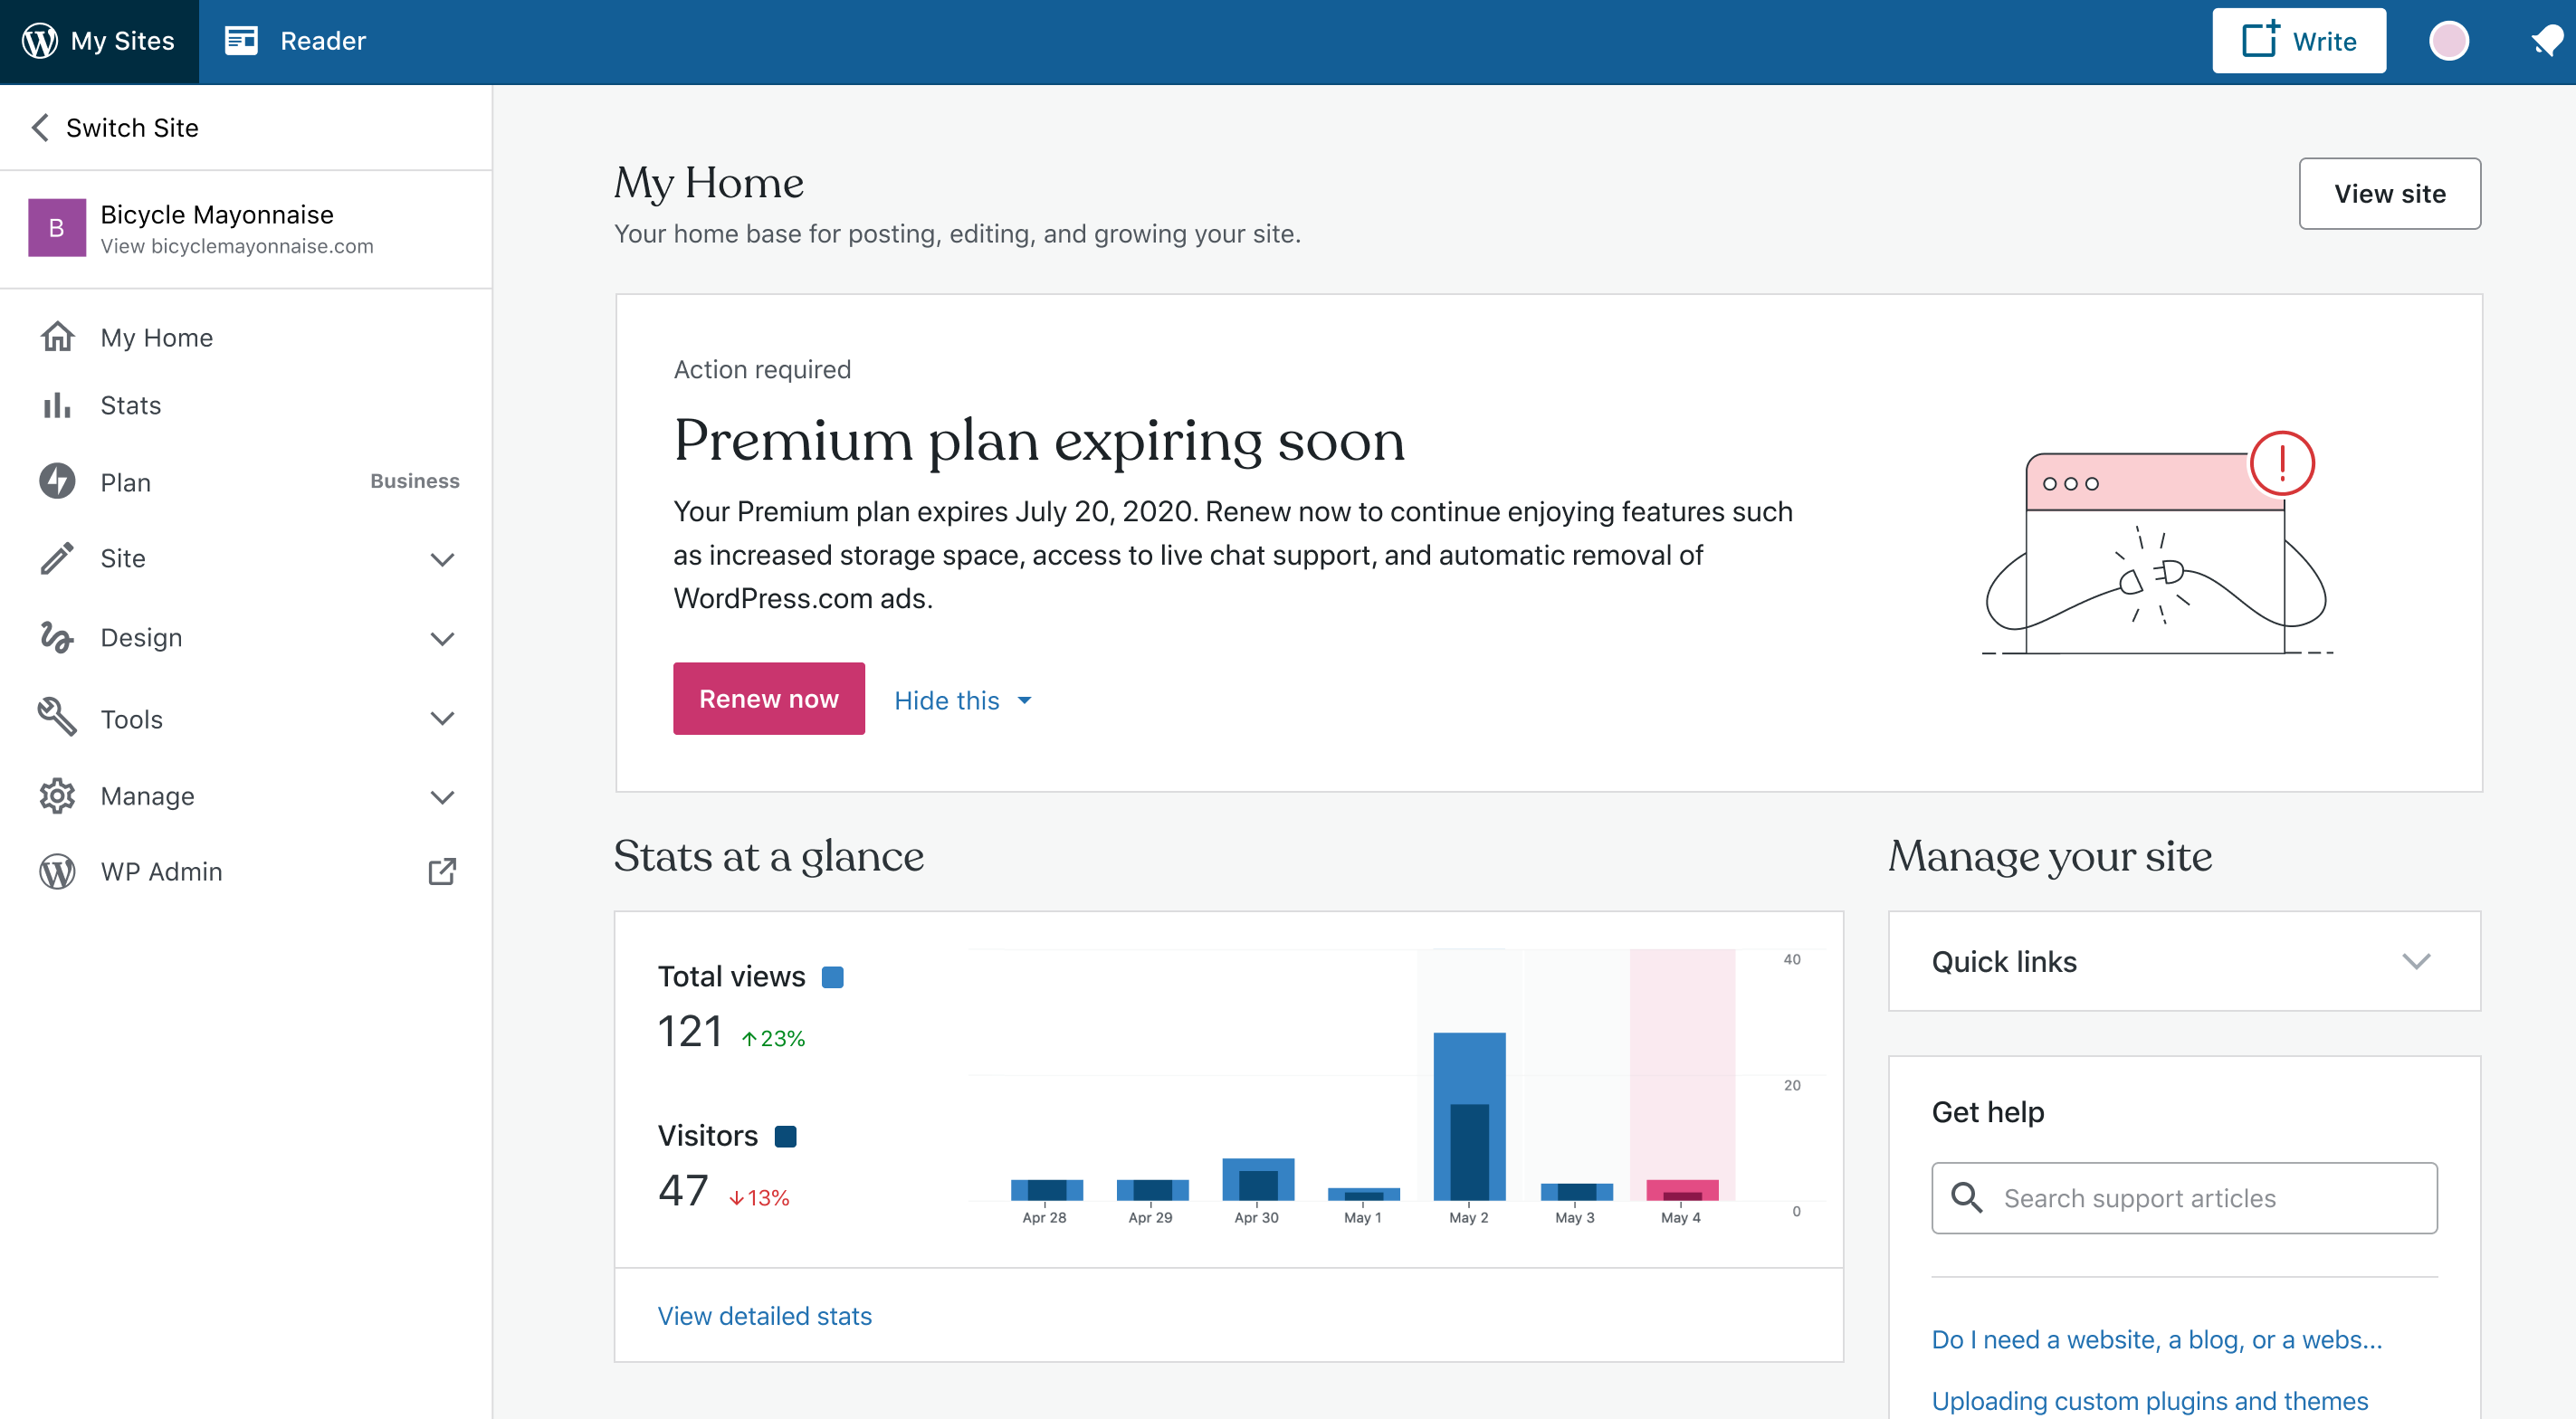Click the WP Admin external link icon
Viewport: 2576px width, 1419px height.
(442, 871)
